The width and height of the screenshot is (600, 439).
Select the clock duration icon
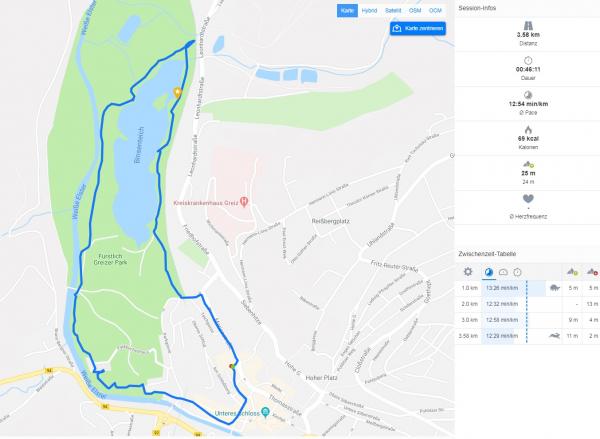point(517,272)
